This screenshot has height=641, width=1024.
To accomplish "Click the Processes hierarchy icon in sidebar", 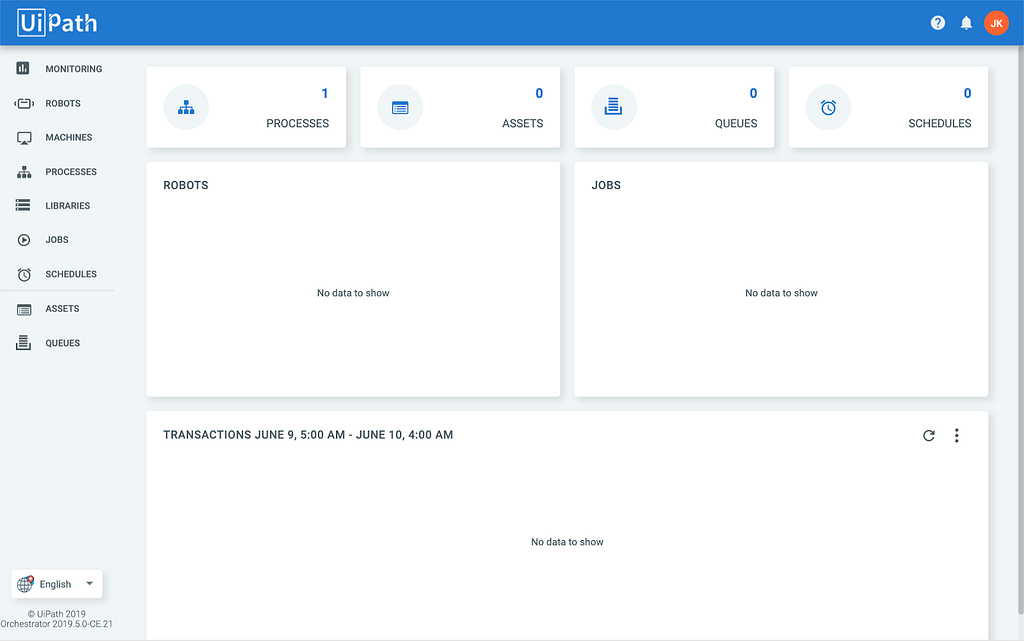I will tap(24, 172).
